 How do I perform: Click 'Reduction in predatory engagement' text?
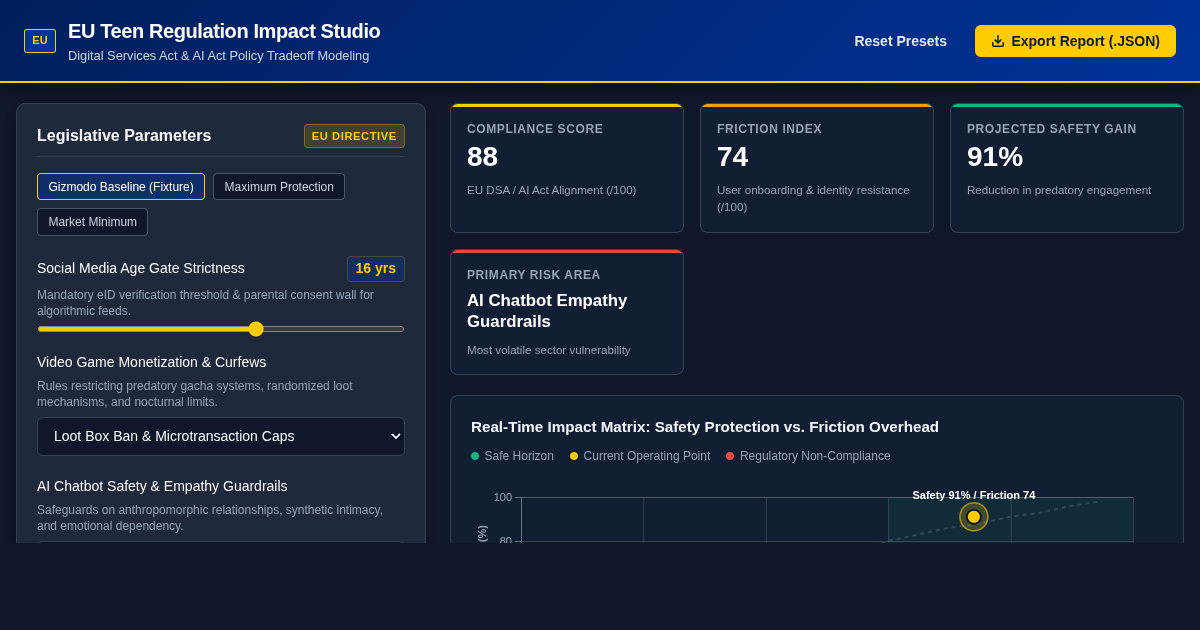(x=1059, y=190)
